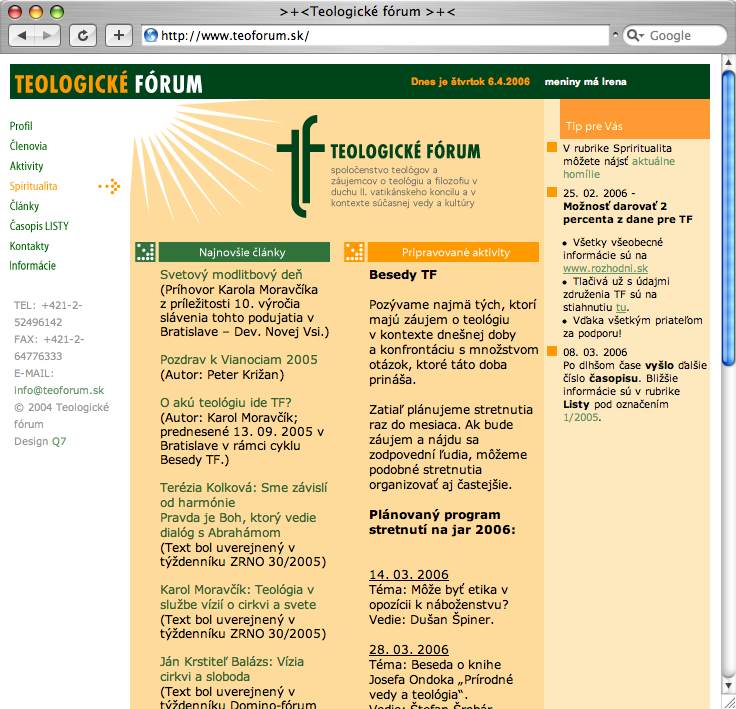Click the window resize grip icon
736x709 pixels.
click(x=728, y=702)
